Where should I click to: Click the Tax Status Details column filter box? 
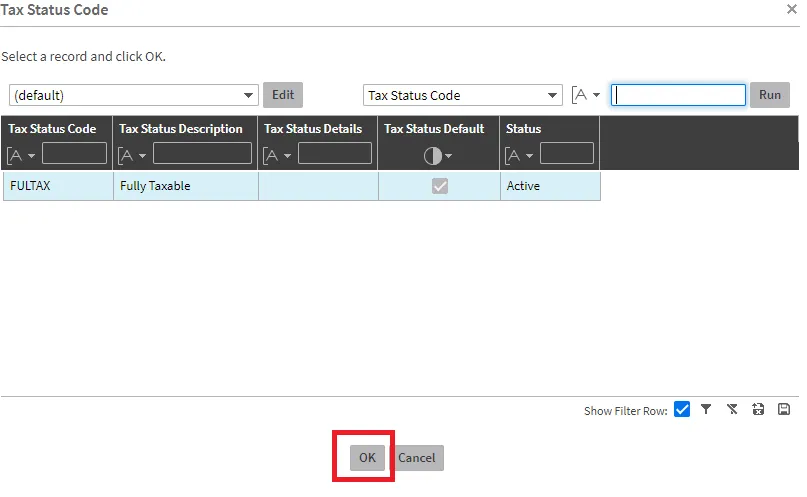(x=335, y=153)
